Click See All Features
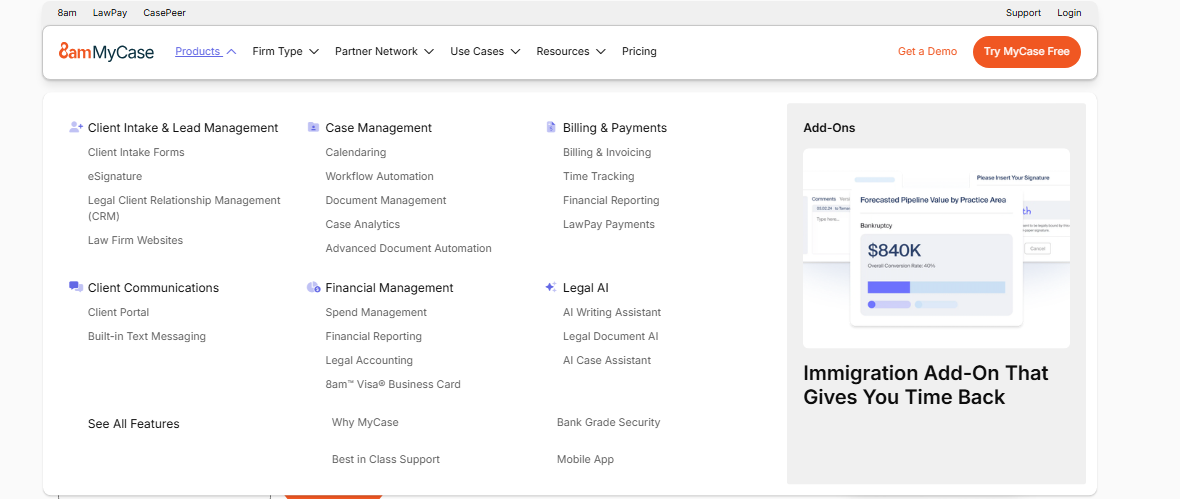Image resolution: width=1180 pixels, height=499 pixels. click(x=134, y=424)
